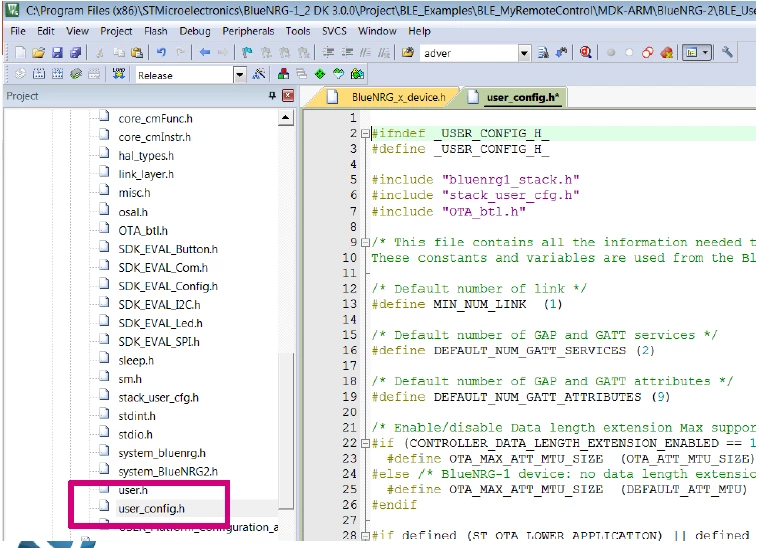759x548 pixels.
Task: Navigate forwards with right arrow icon
Action: click(223, 52)
